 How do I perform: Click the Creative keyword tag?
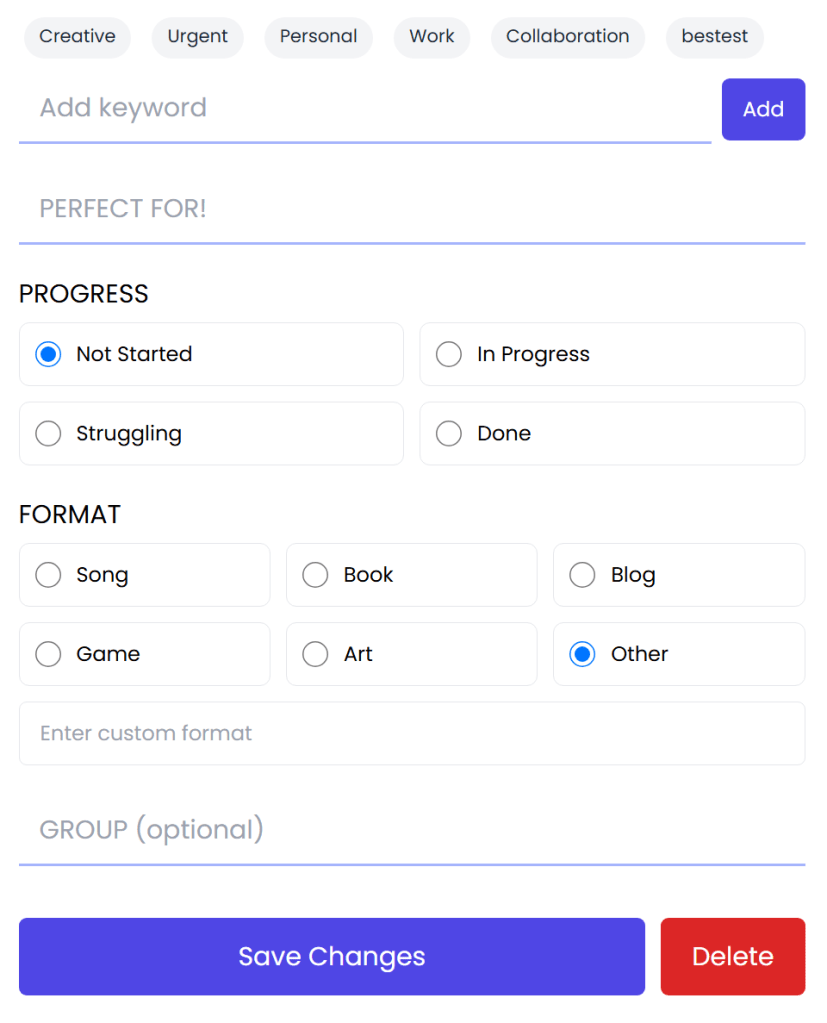coord(77,37)
